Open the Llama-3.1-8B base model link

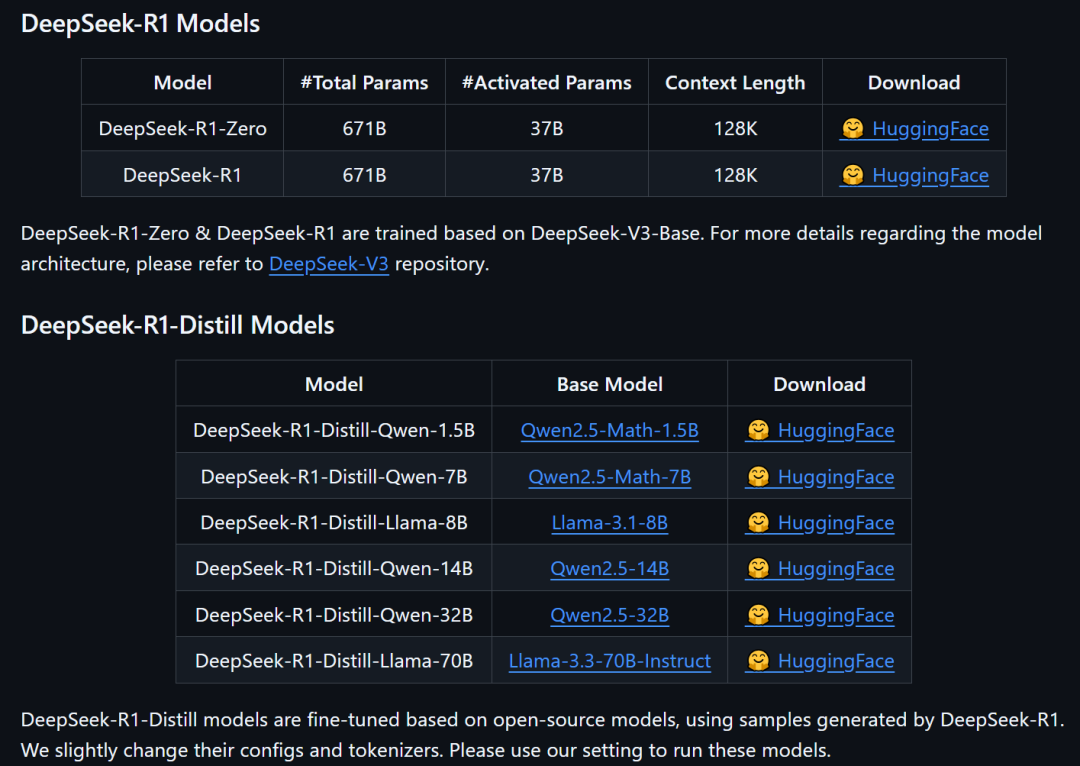tap(610, 523)
